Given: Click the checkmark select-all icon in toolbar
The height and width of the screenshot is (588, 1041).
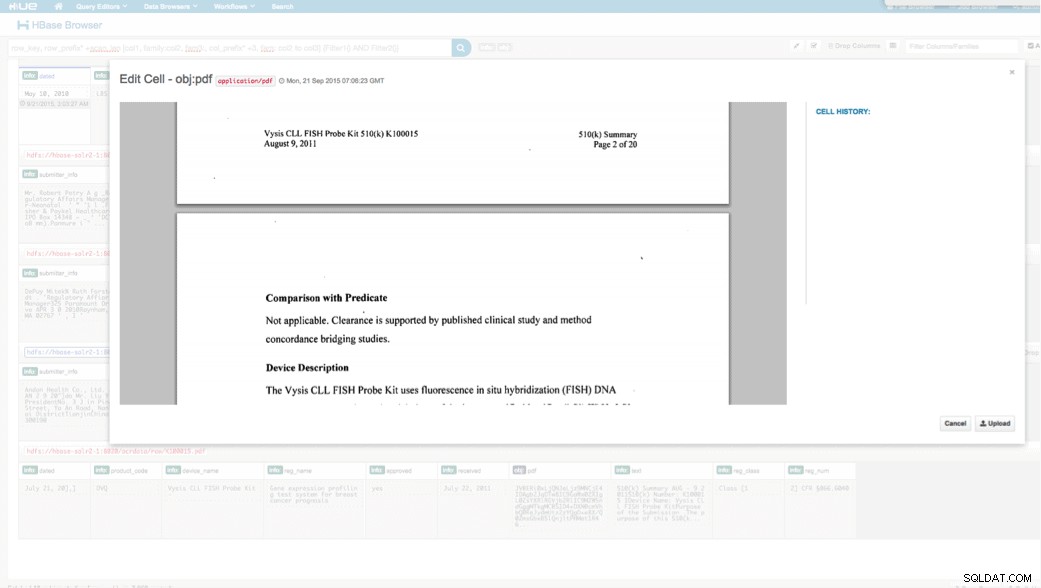Looking at the screenshot, I should point(814,46).
